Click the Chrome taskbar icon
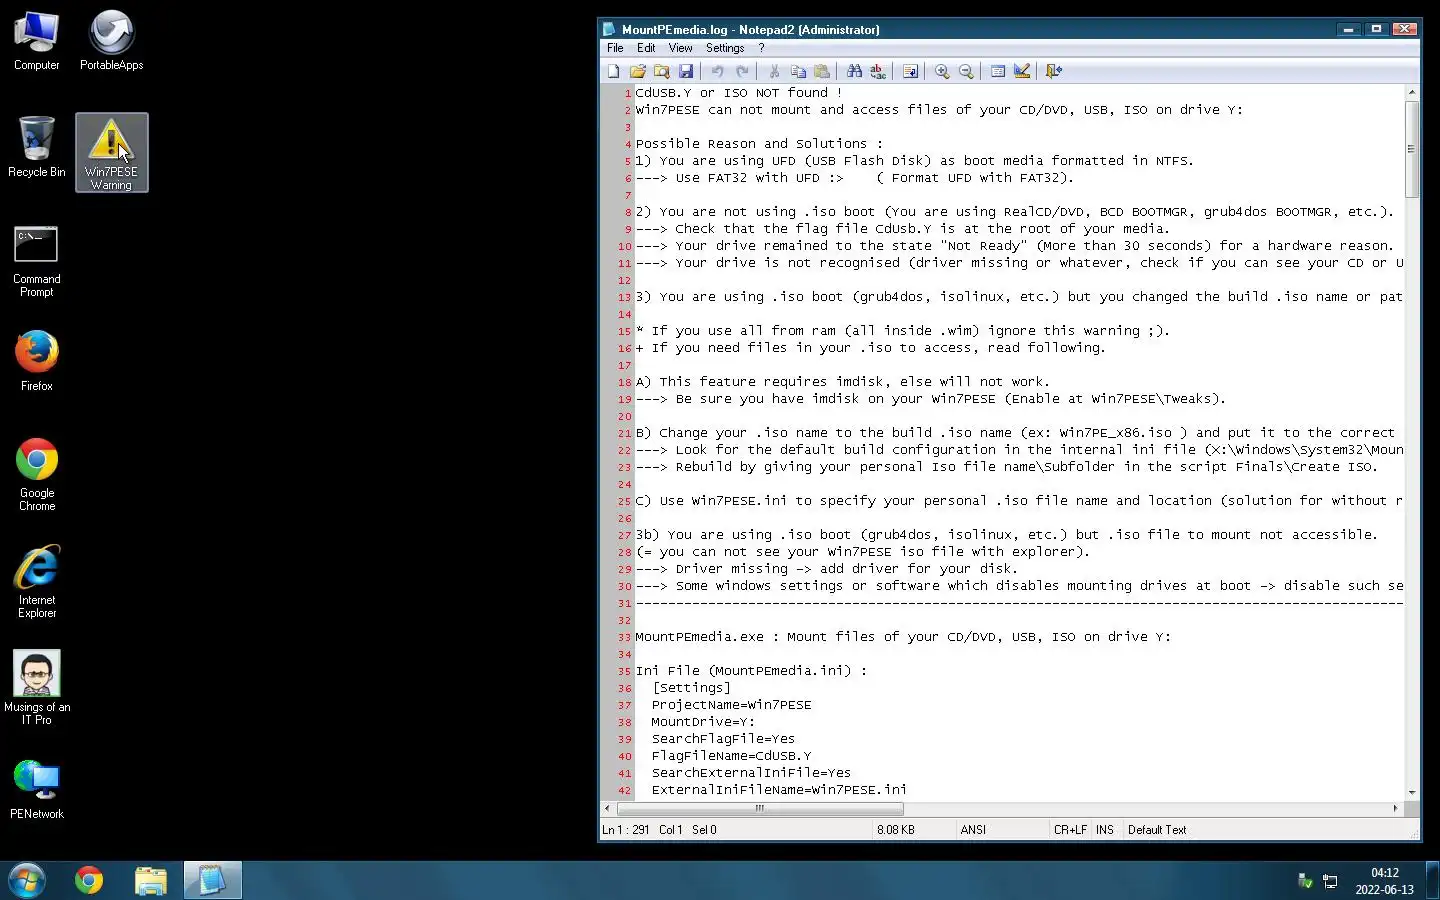This screenshot has height=900, width=1440. pos(89,880)
